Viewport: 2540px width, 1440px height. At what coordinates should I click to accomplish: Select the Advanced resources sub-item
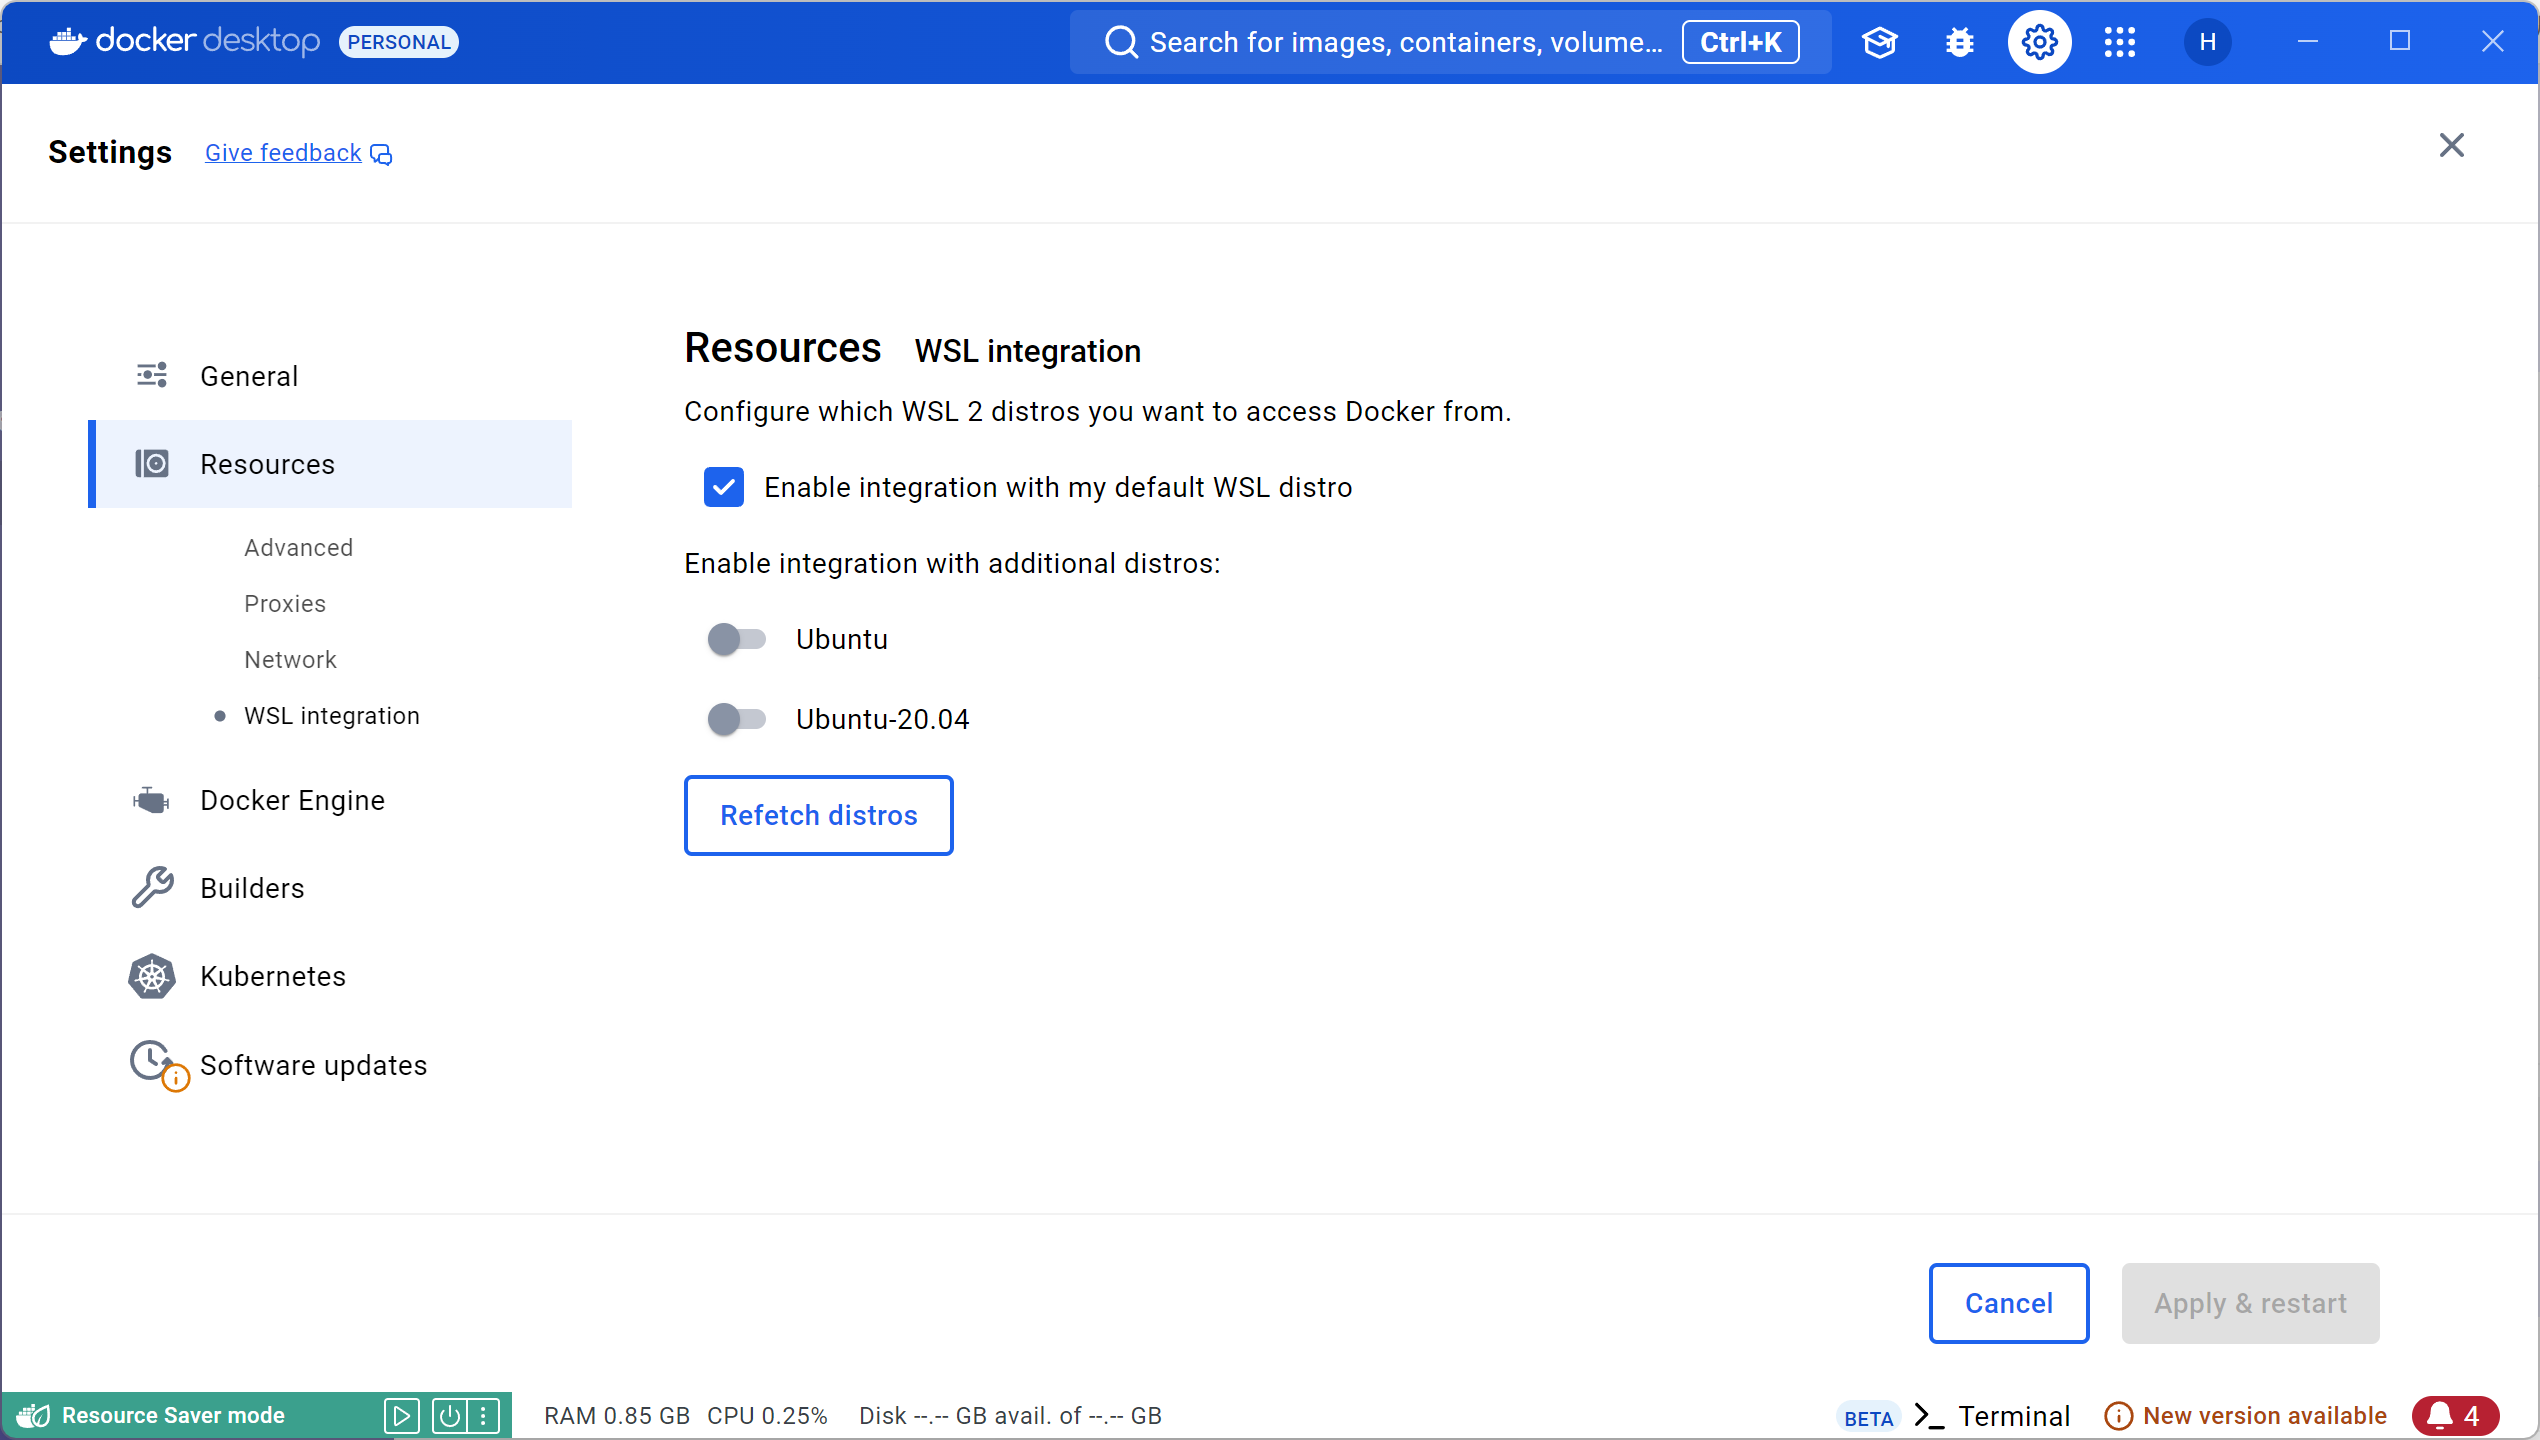(298, 548)
